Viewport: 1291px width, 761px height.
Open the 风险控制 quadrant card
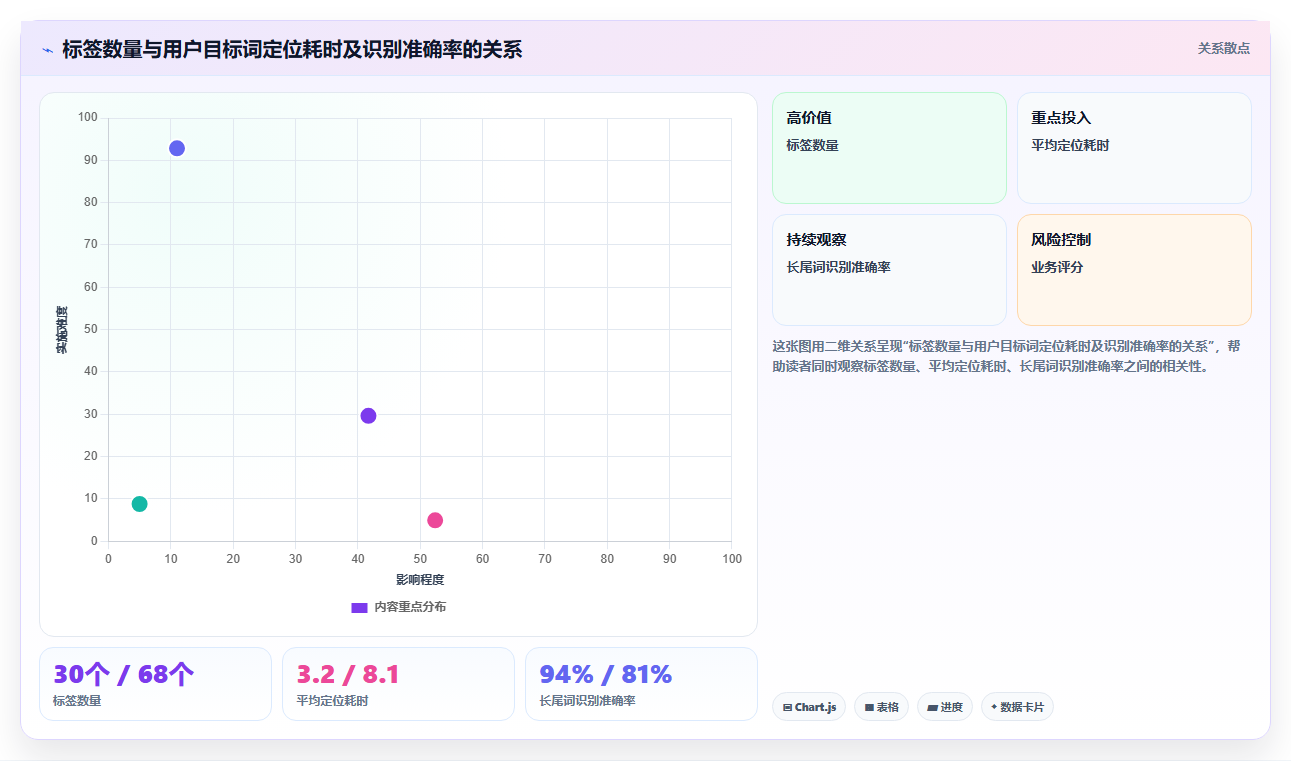1134,270
